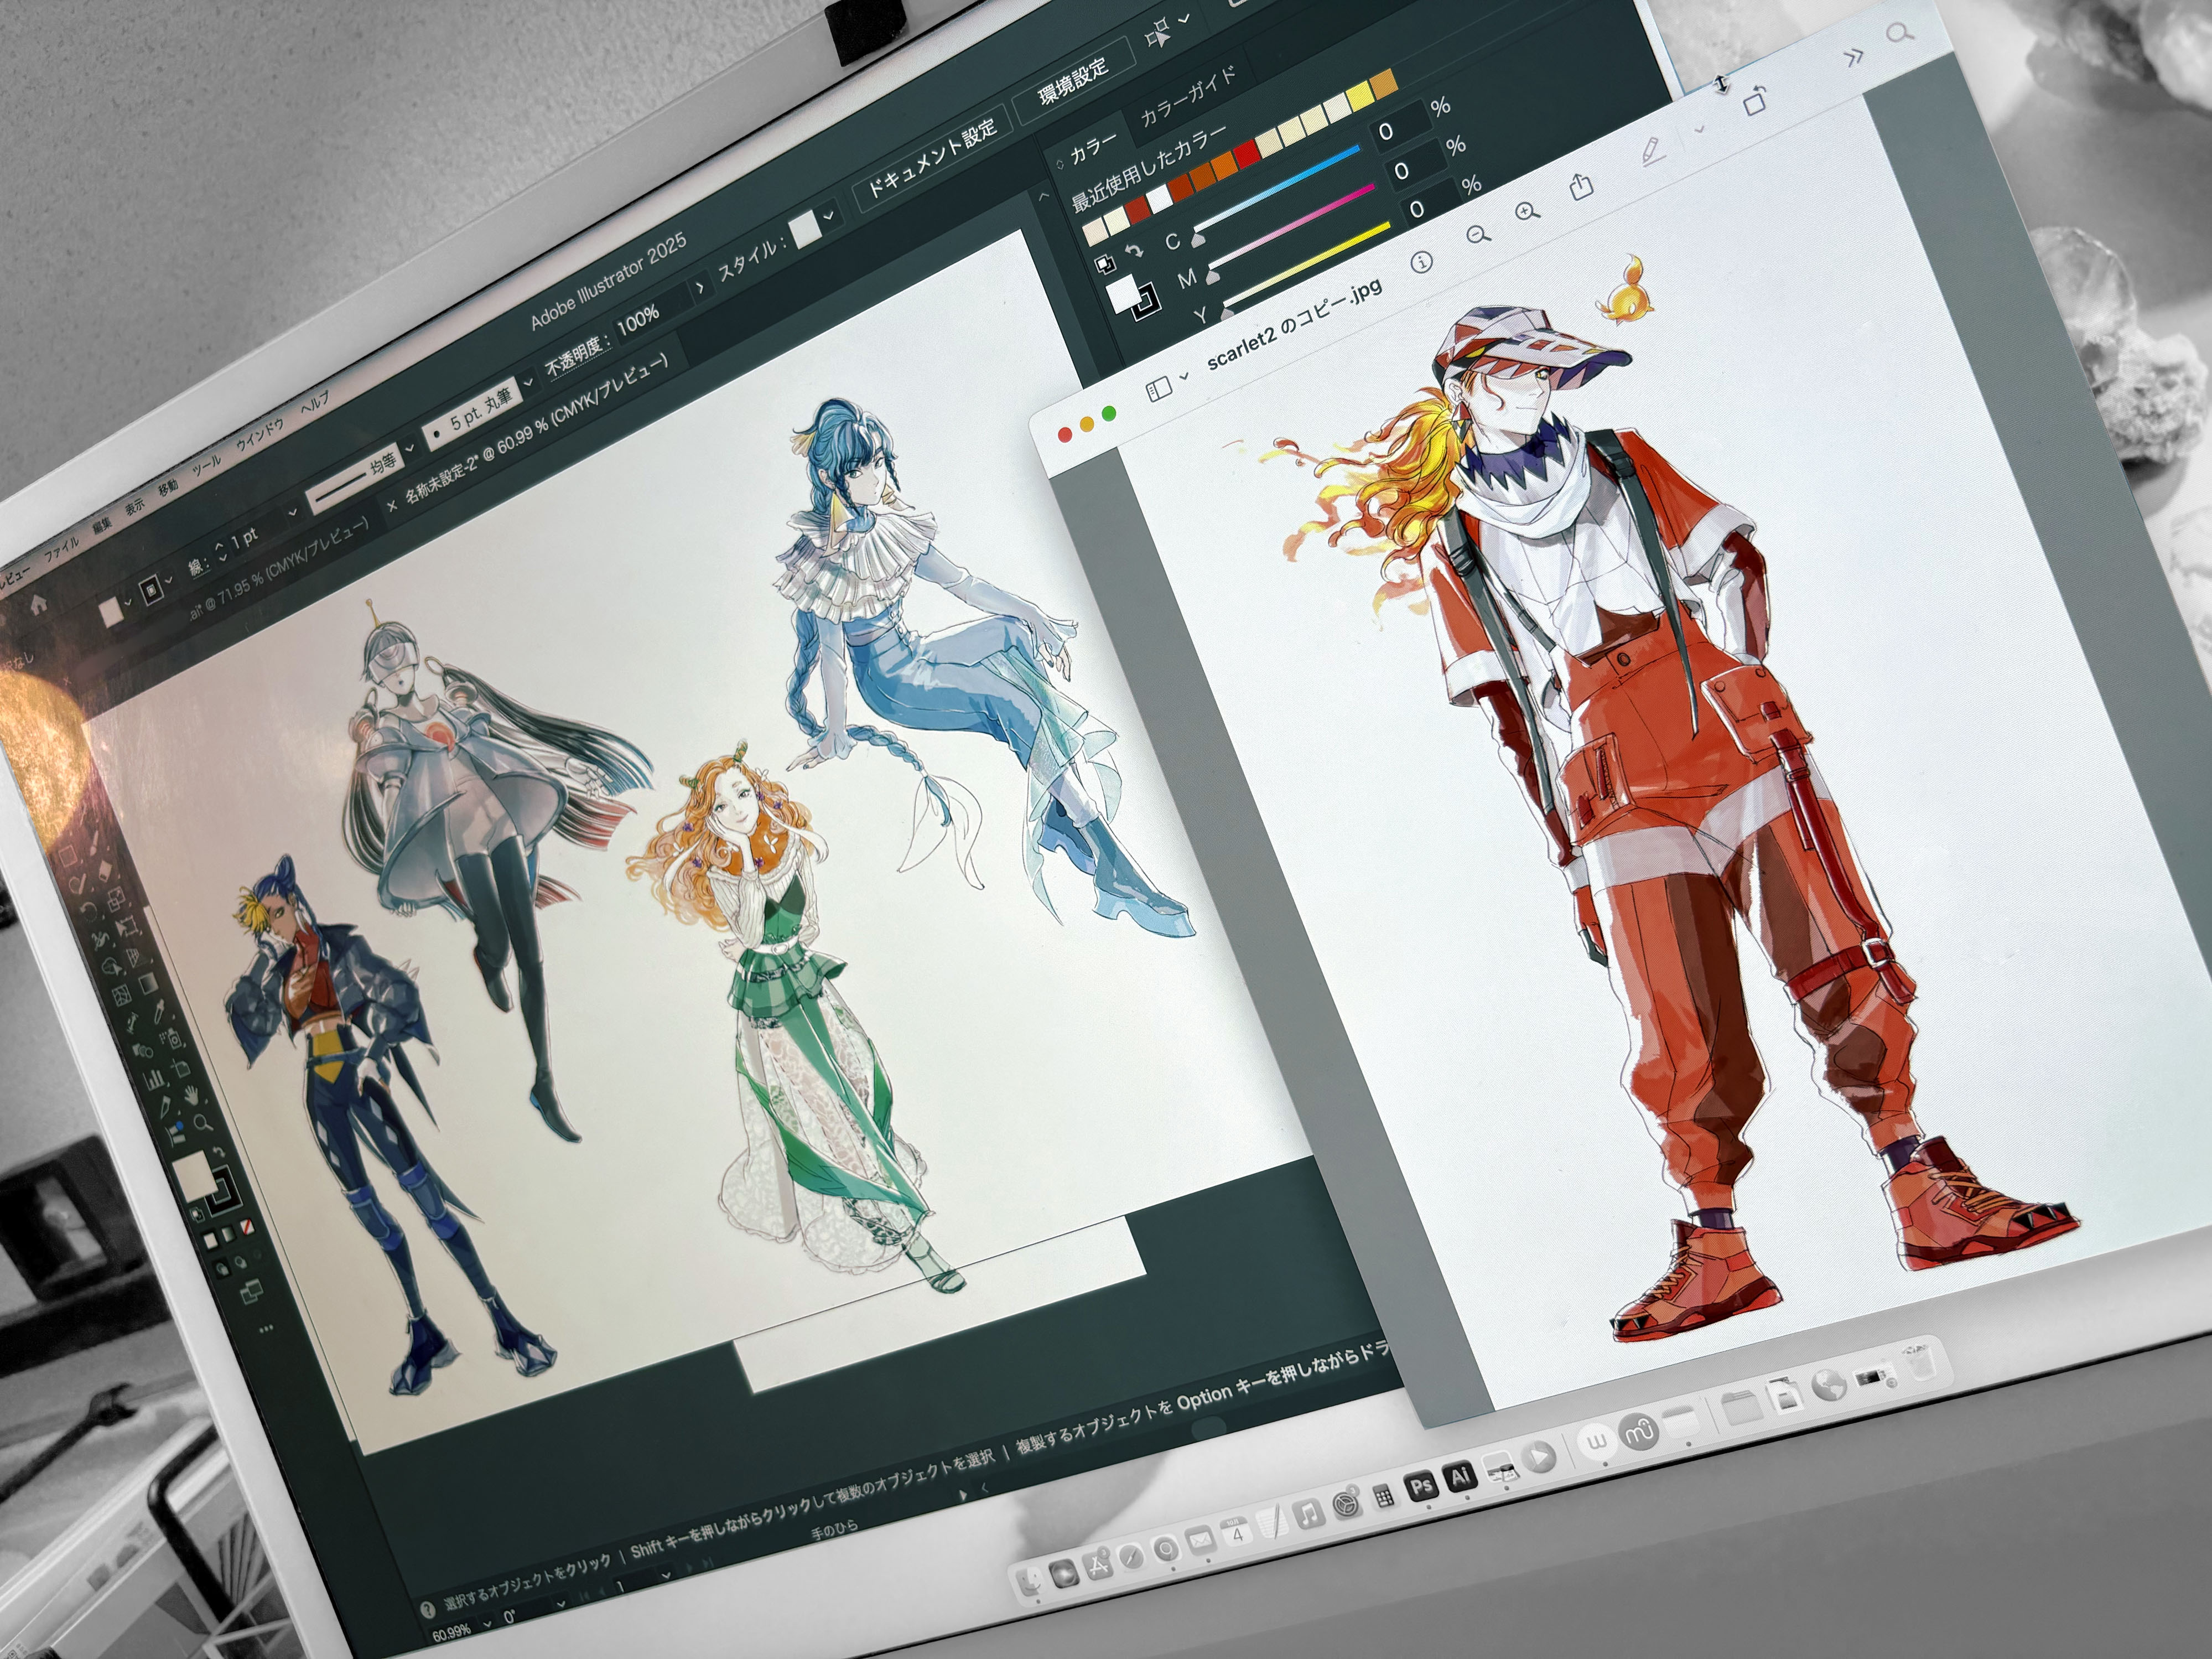Open the ウインドウ menu
This screenshot has width=2212, height=1659.
coord(260,436)
